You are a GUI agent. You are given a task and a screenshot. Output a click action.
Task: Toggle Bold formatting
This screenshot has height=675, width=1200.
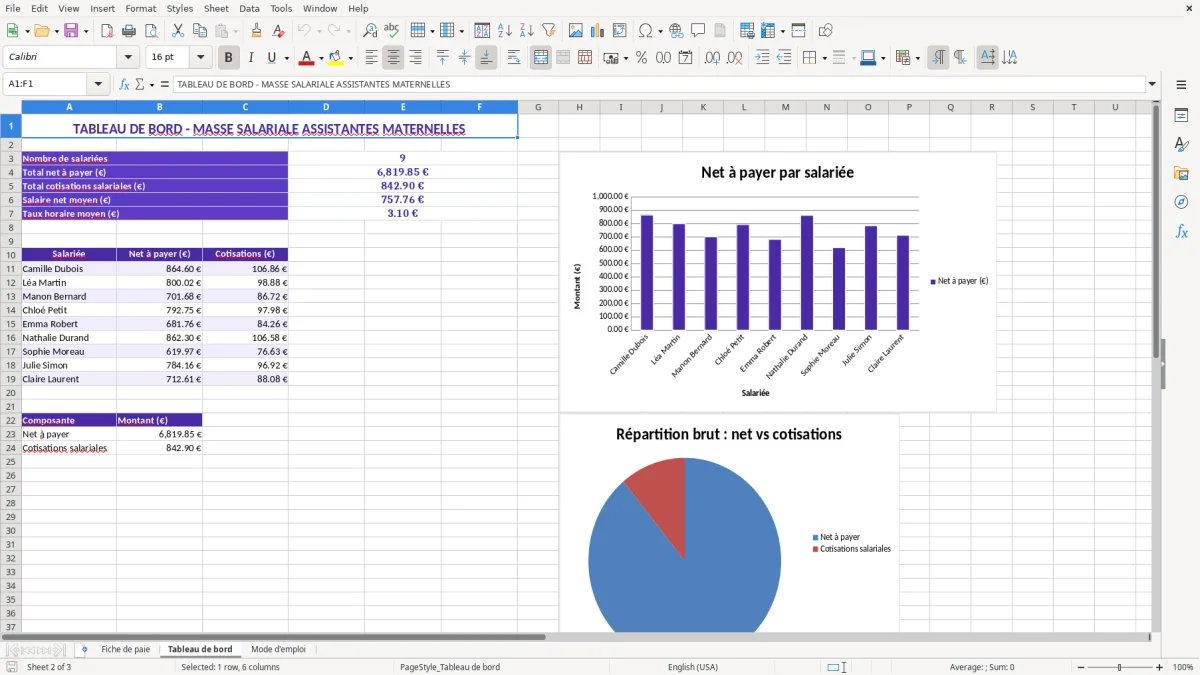point(228,58)
